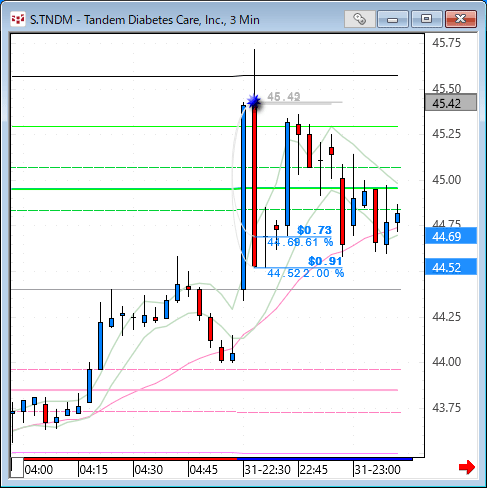487x488 pixels.
Task: Click the $0.91 annotation text
Action: coord(325,261)
